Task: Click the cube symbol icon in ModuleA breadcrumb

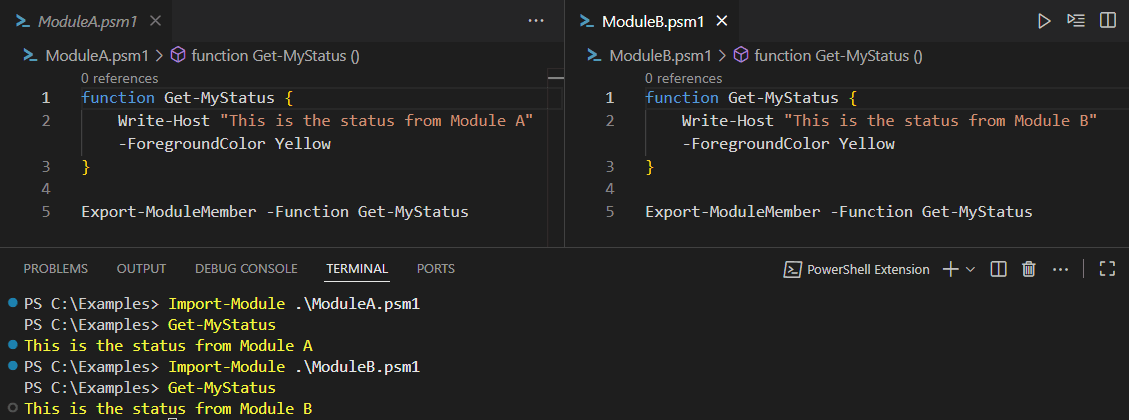Action: (x=177, y=55)
